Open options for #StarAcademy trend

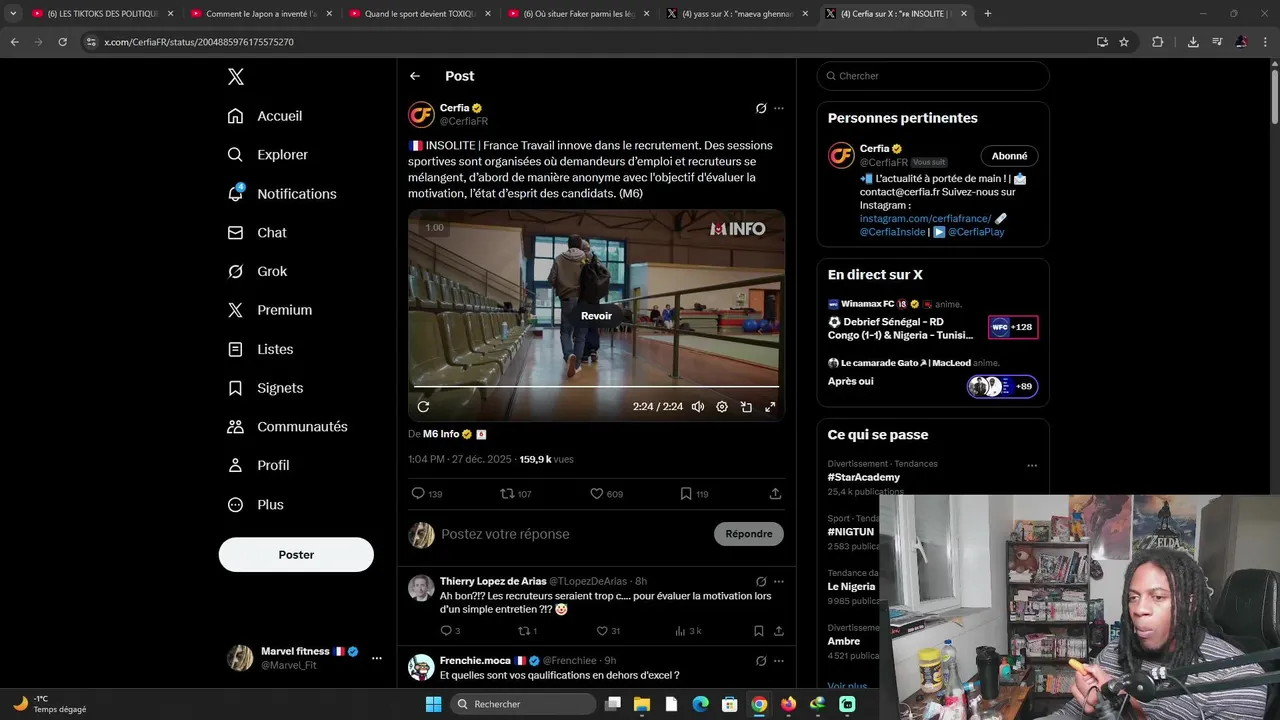[1032, 465]
